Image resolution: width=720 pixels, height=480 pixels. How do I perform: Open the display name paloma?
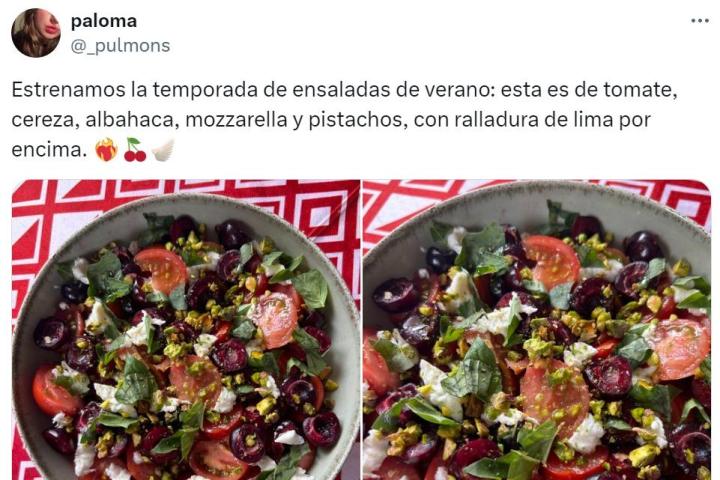click(x=104, y=21)
